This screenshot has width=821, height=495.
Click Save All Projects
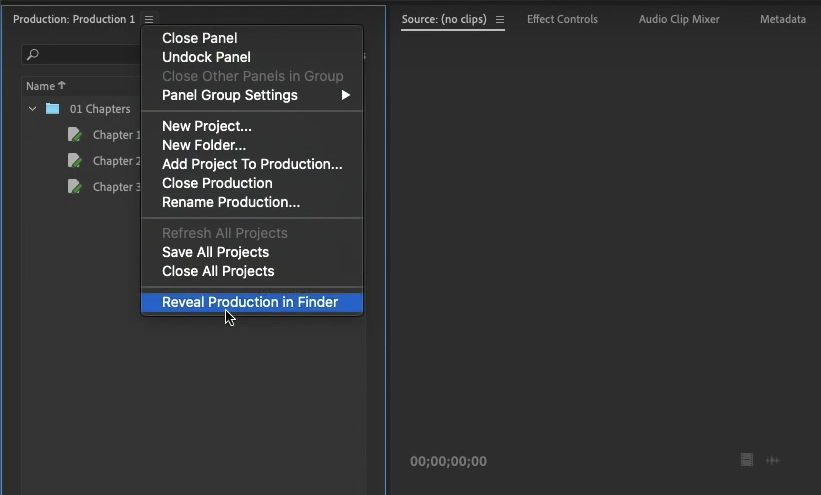click(x=215, y=252)
